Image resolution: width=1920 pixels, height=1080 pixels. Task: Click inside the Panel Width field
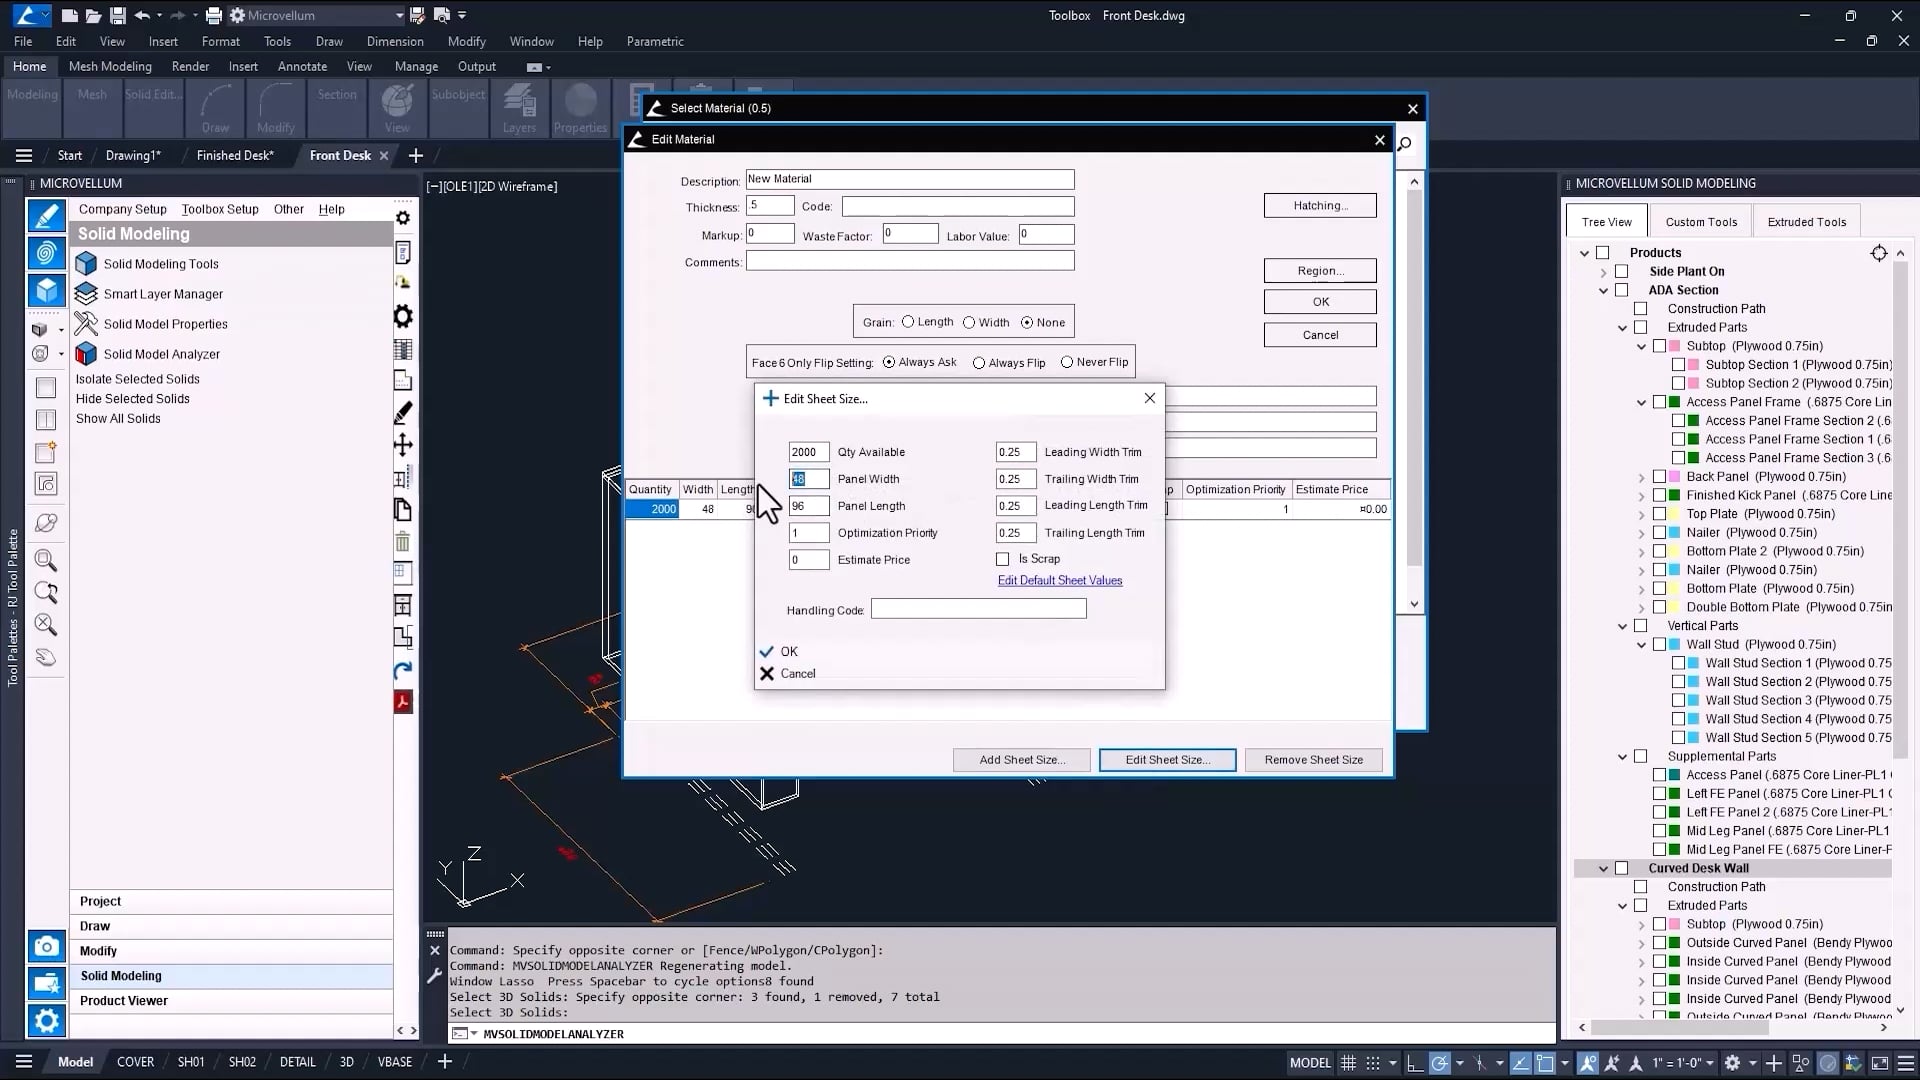pyautogui.click(x=808, y=479)
